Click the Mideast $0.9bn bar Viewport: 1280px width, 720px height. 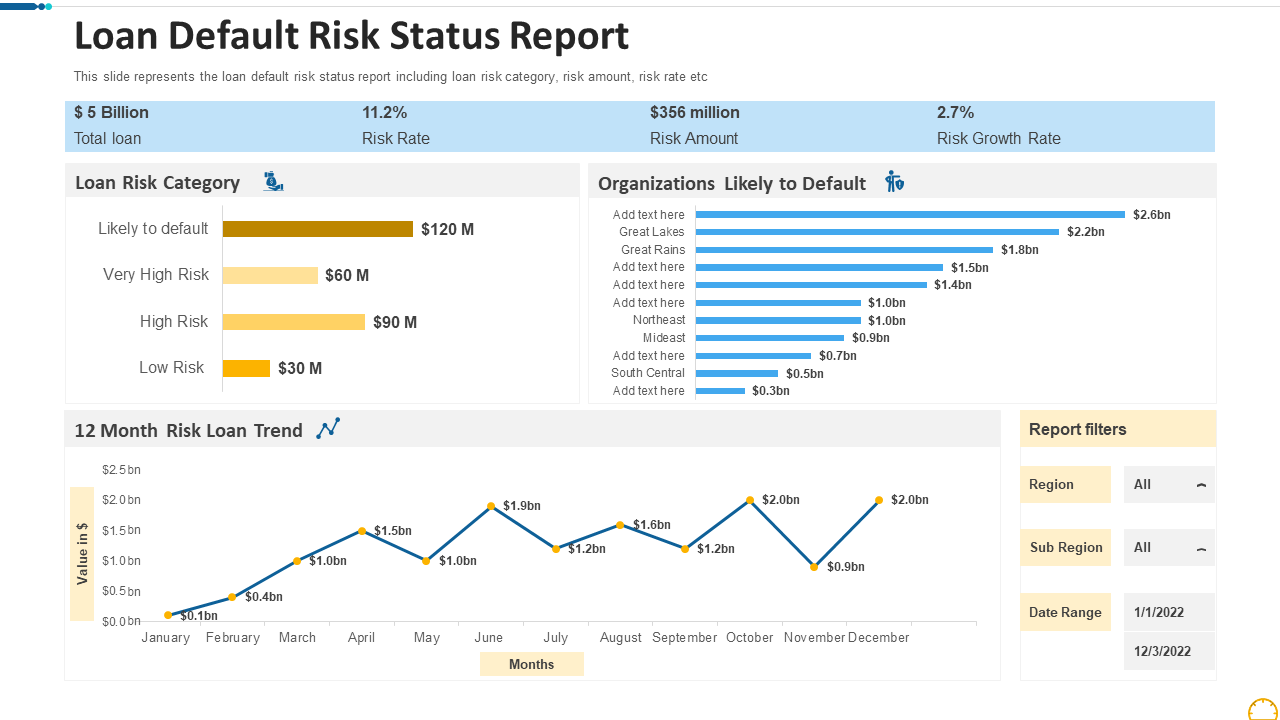pos(770,338)
